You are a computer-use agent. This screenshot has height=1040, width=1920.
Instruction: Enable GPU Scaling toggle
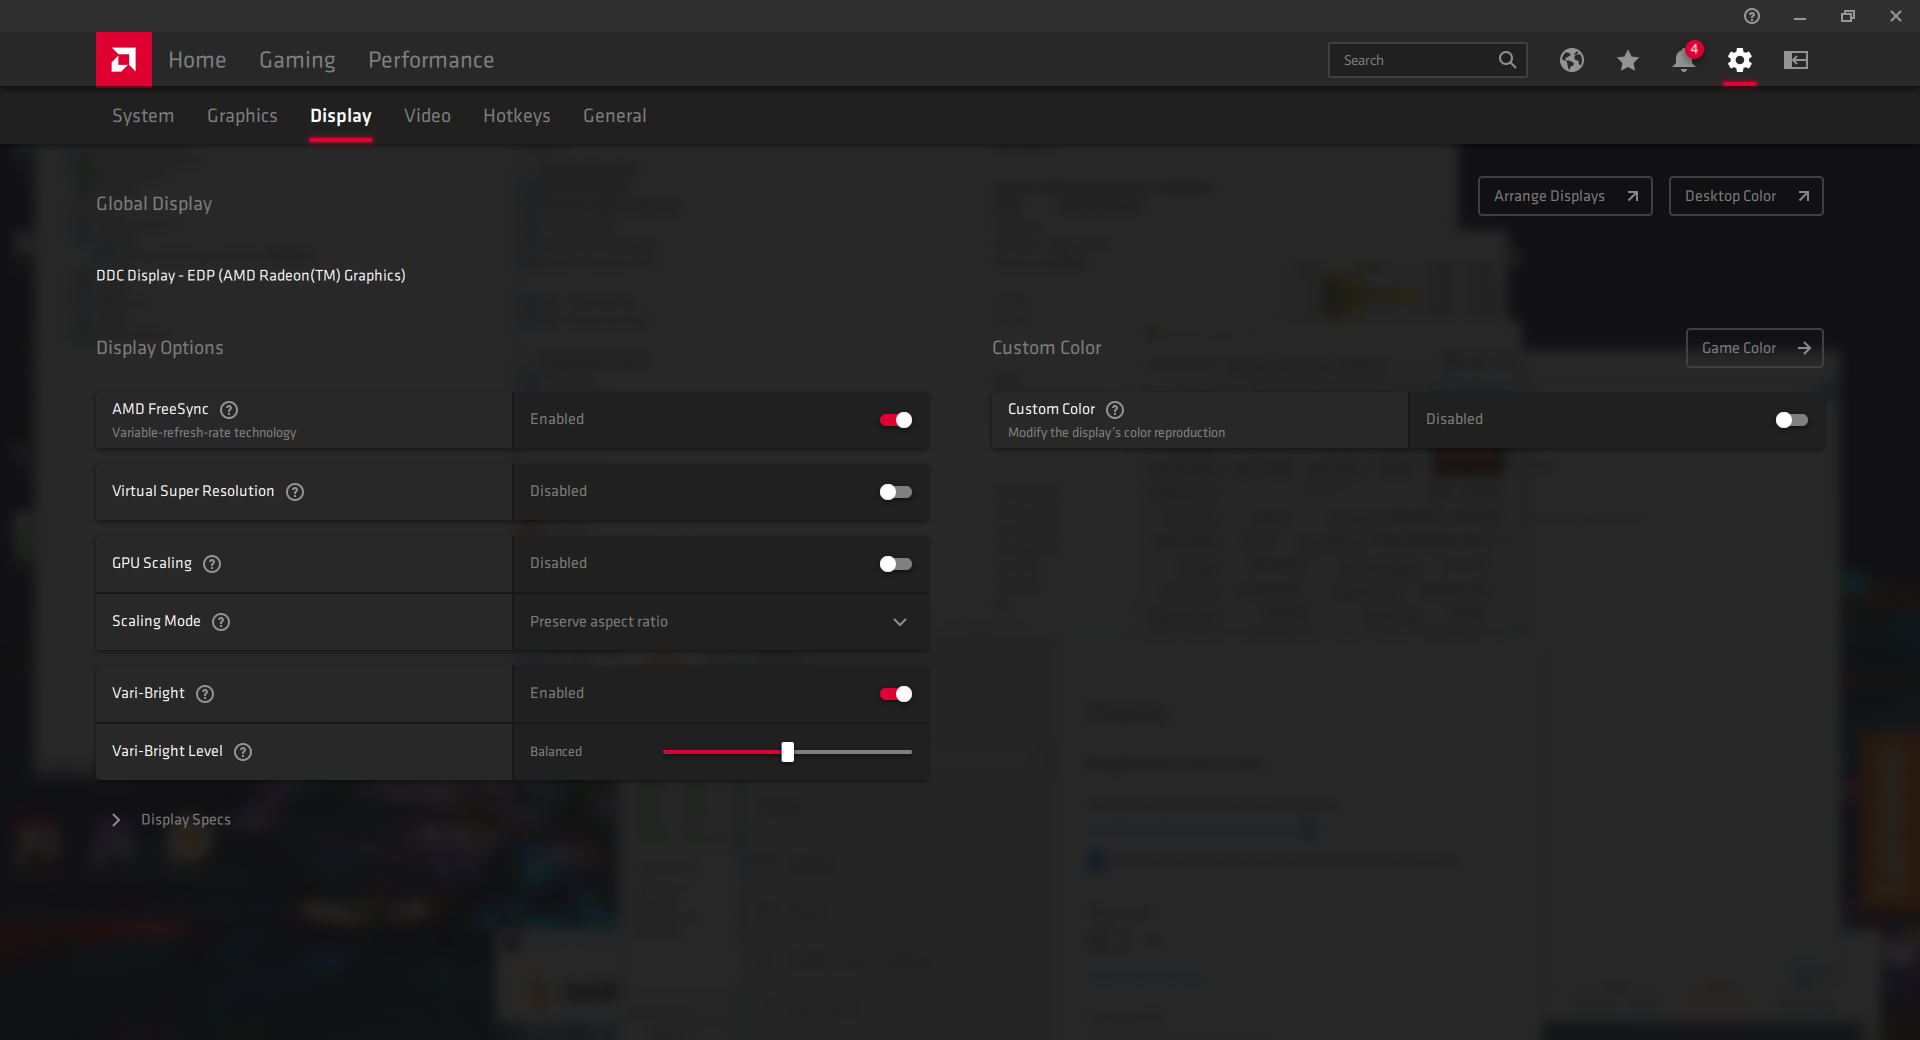pos(896,564)
